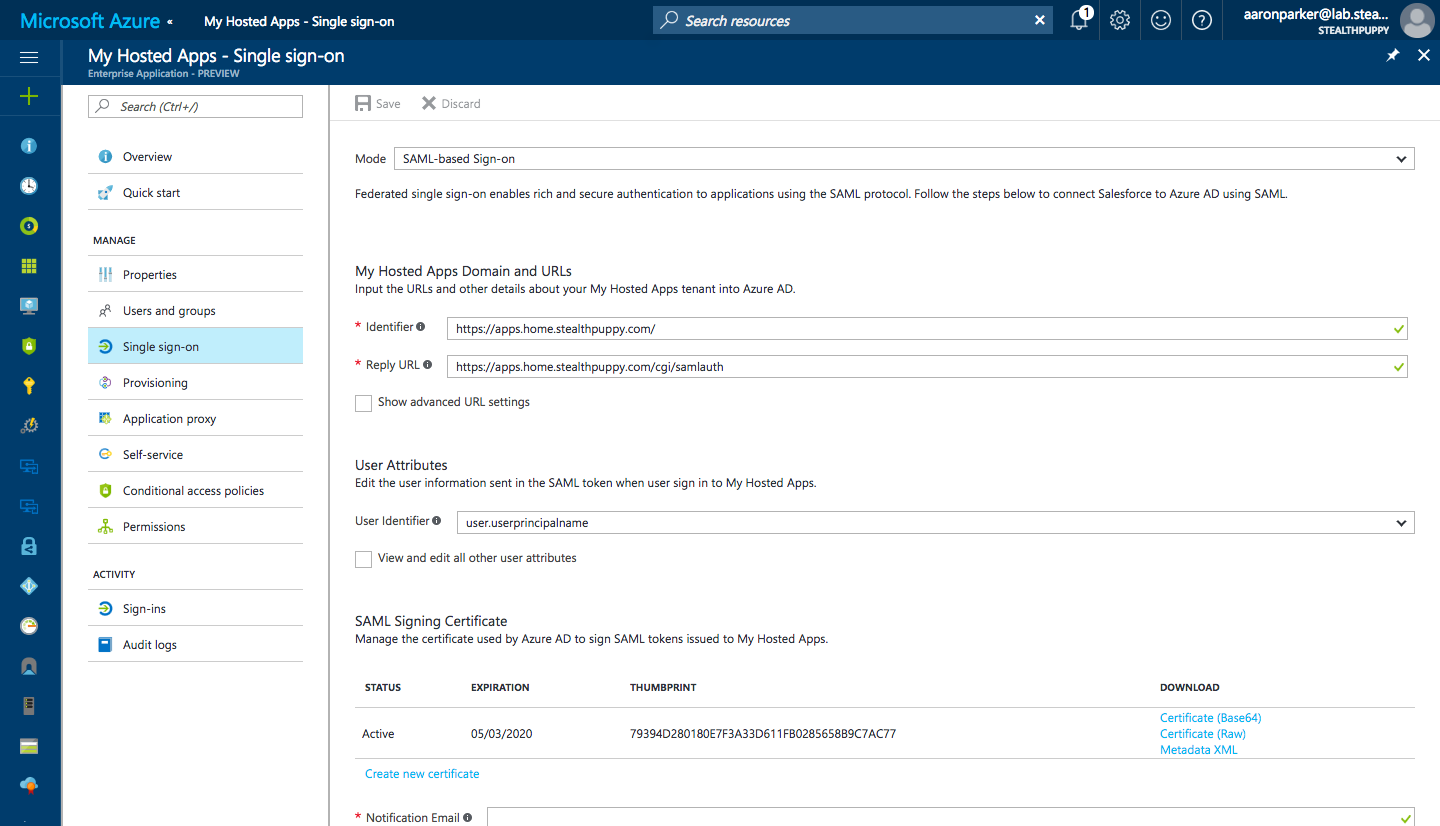Viewport: 1440px width, 826px height.
Task: Open Quick start menu item
Action: (x=195, y=193)
